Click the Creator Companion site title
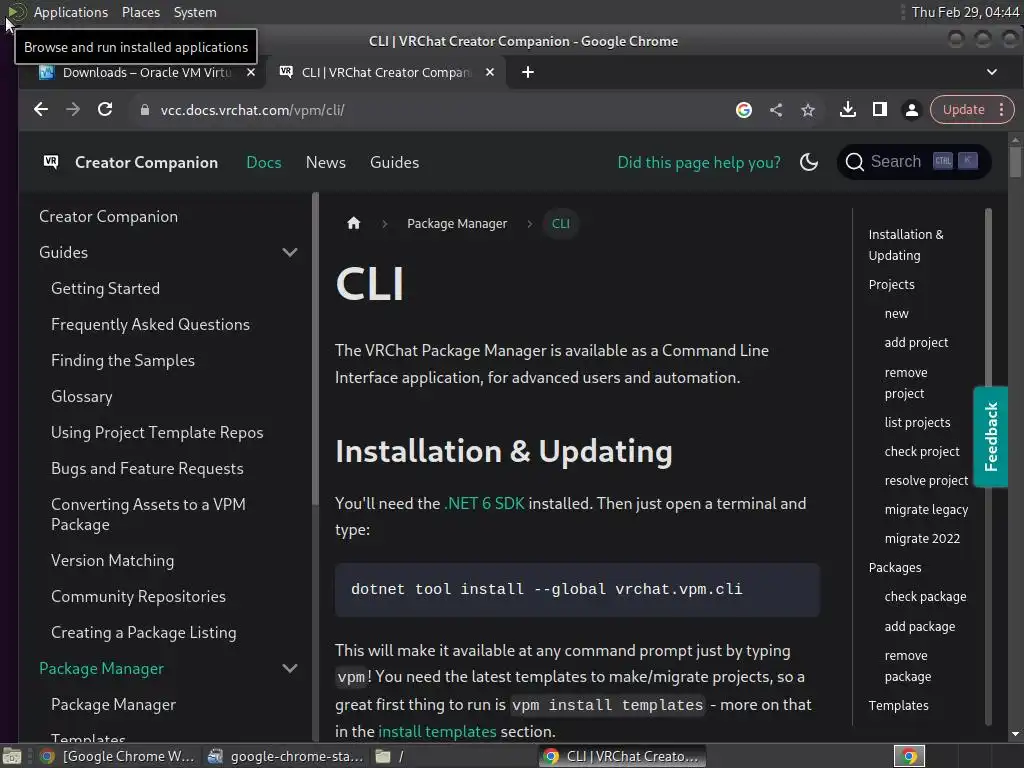 click(x=146, y=162)
